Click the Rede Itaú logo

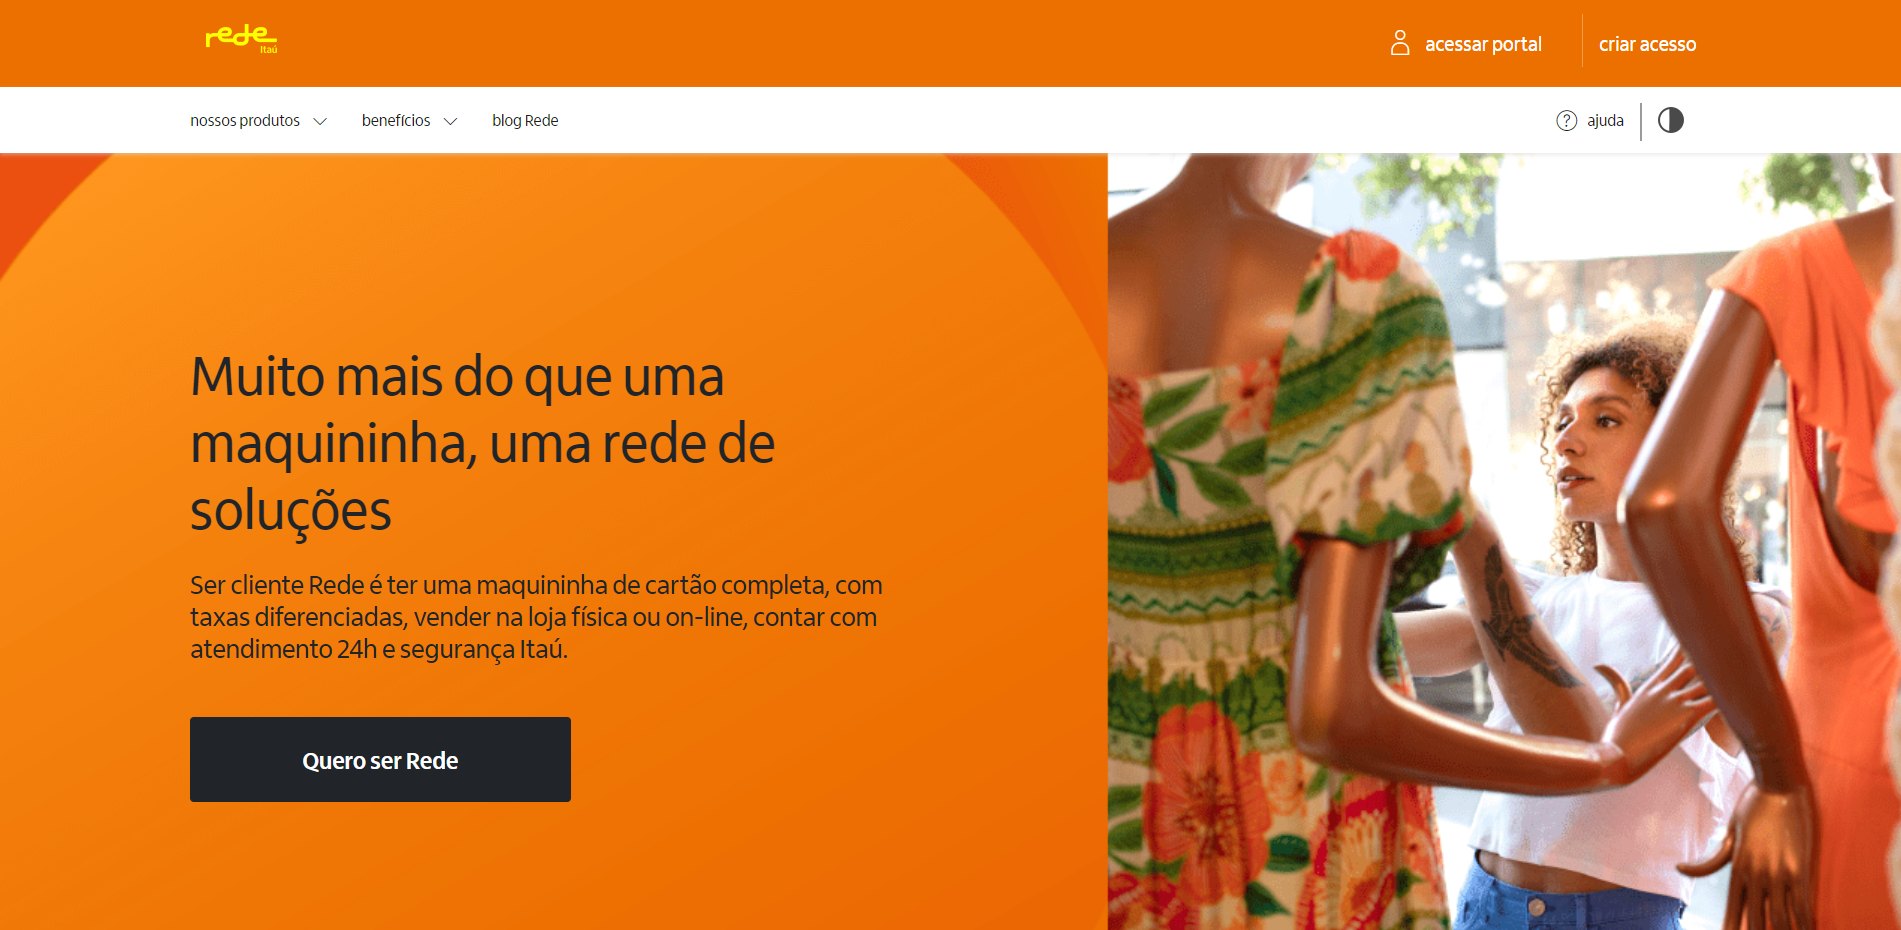click(241, 39)
